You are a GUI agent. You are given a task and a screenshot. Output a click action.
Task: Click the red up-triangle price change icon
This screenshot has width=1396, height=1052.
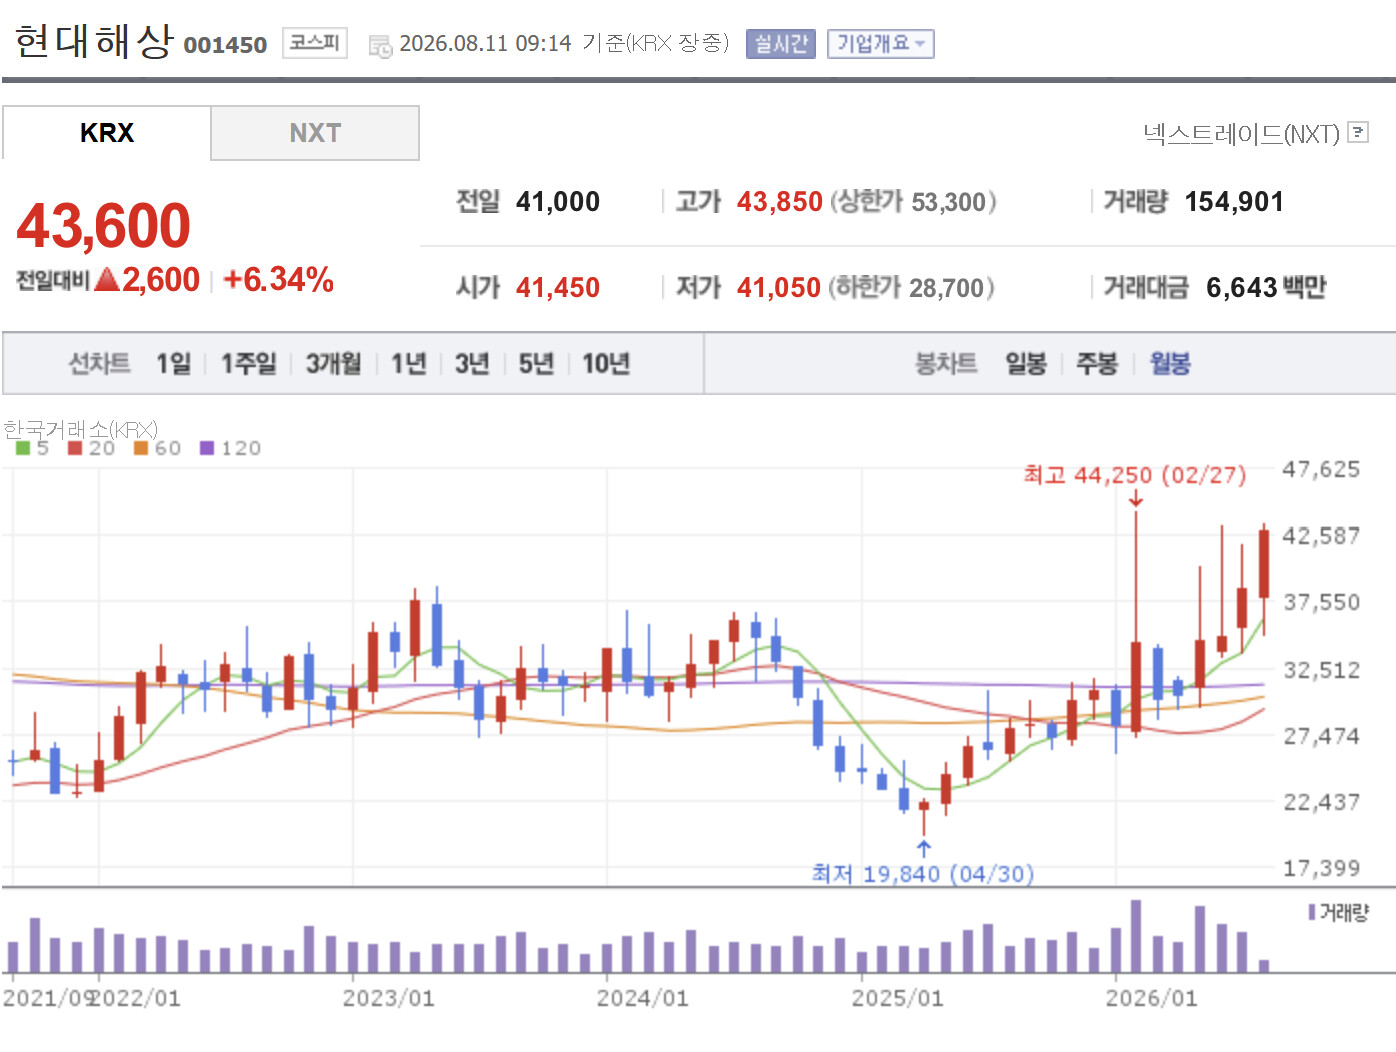(107, 280)
